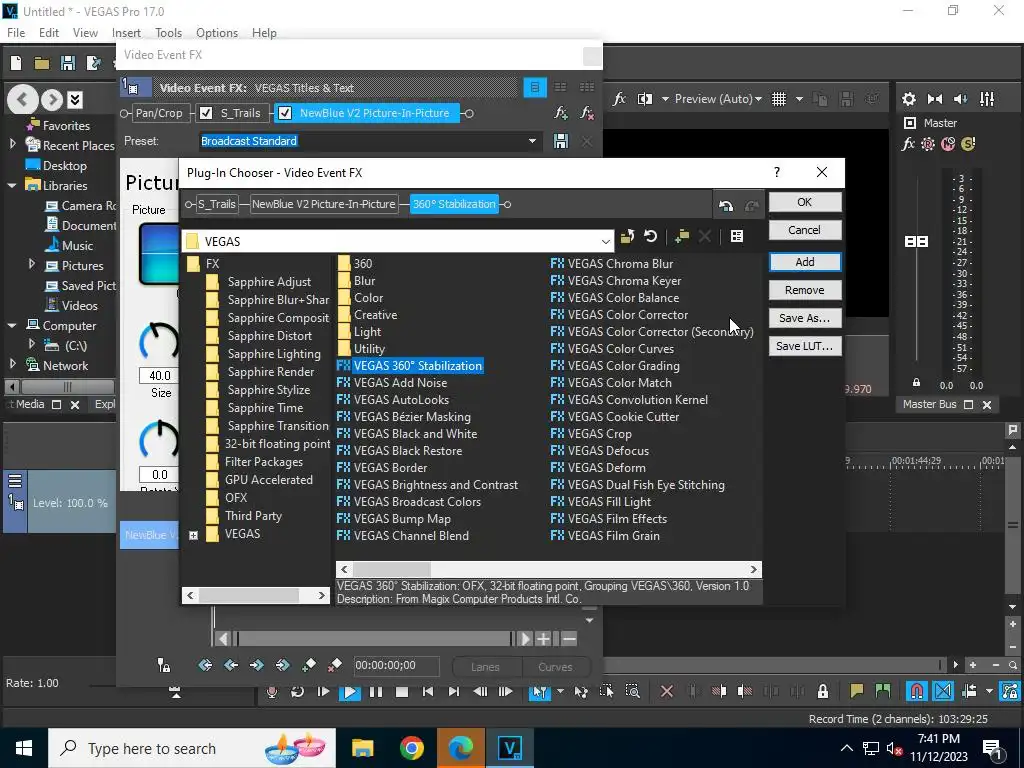Click the Save project toolbar icon
Screen dimensions: 1024x768
tap(67, 63)
